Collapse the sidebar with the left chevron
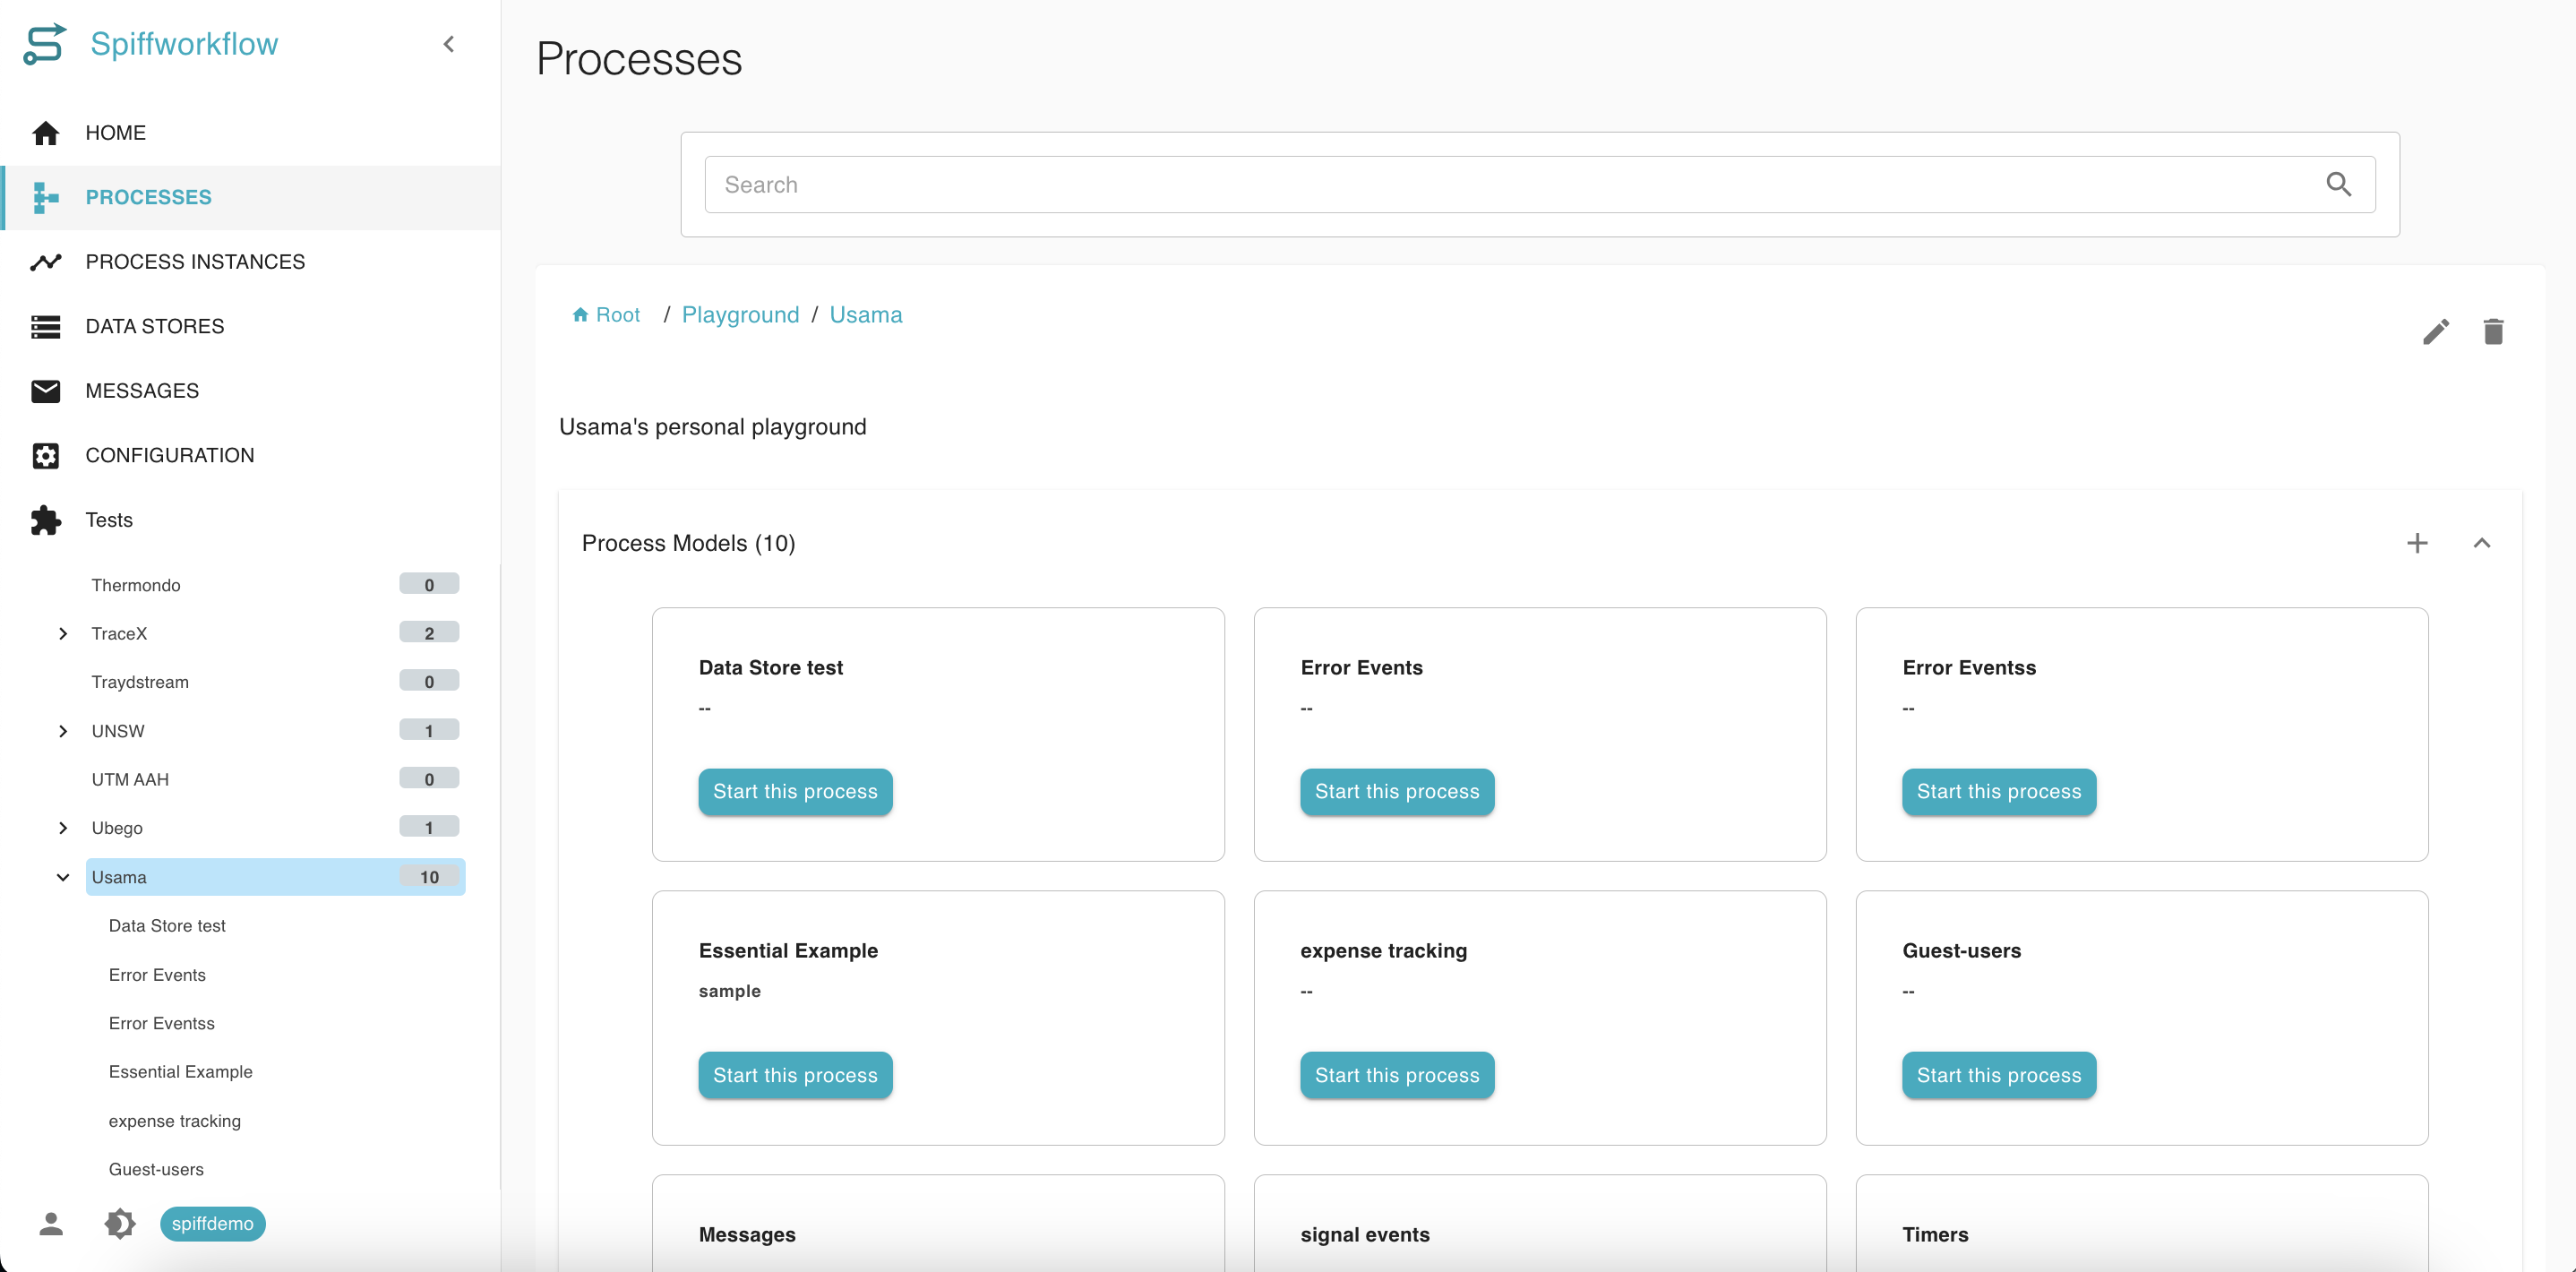This screenshot has height=1272, width=2576. [449, 44]
